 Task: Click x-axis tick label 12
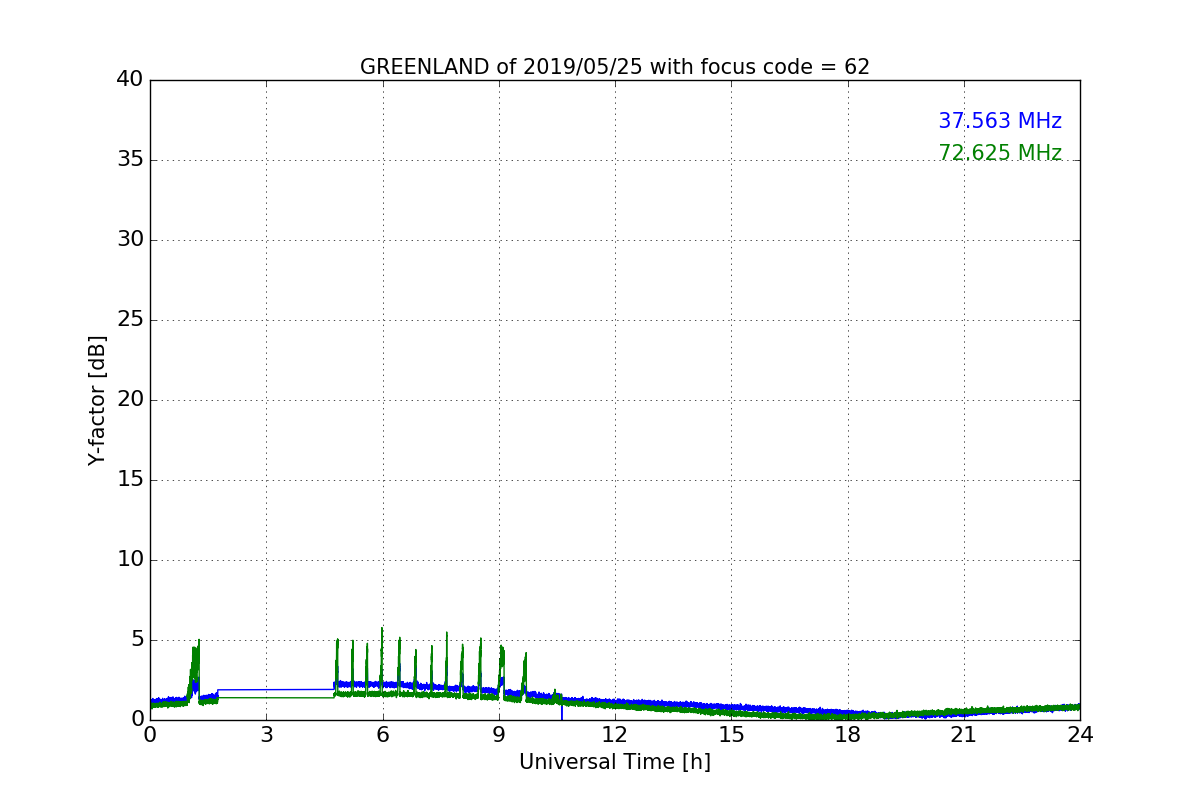615,735
